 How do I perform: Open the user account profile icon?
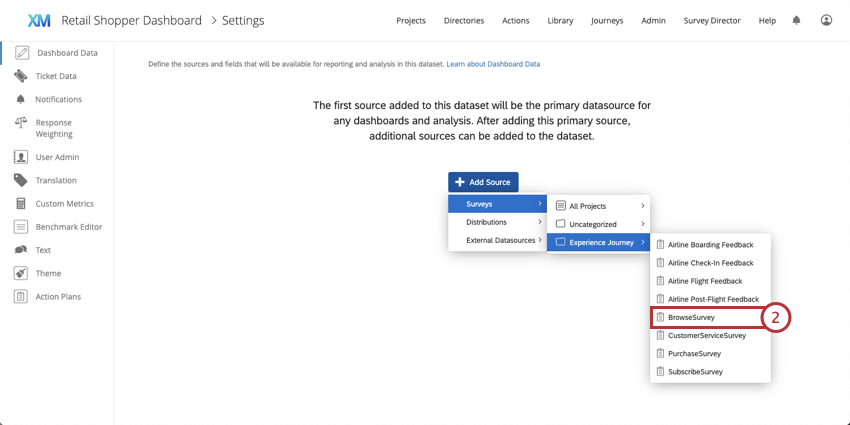[x=826, y=21]
